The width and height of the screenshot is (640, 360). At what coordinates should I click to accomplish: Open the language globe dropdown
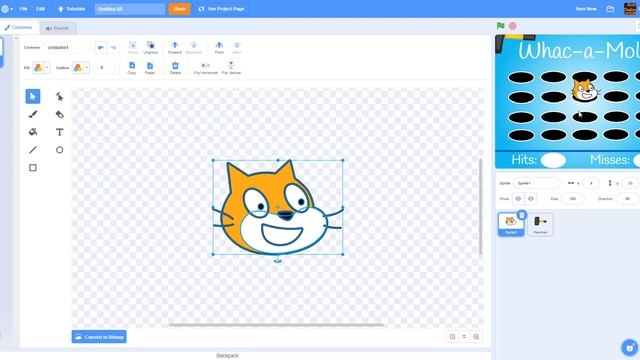(x=7, y=9)
